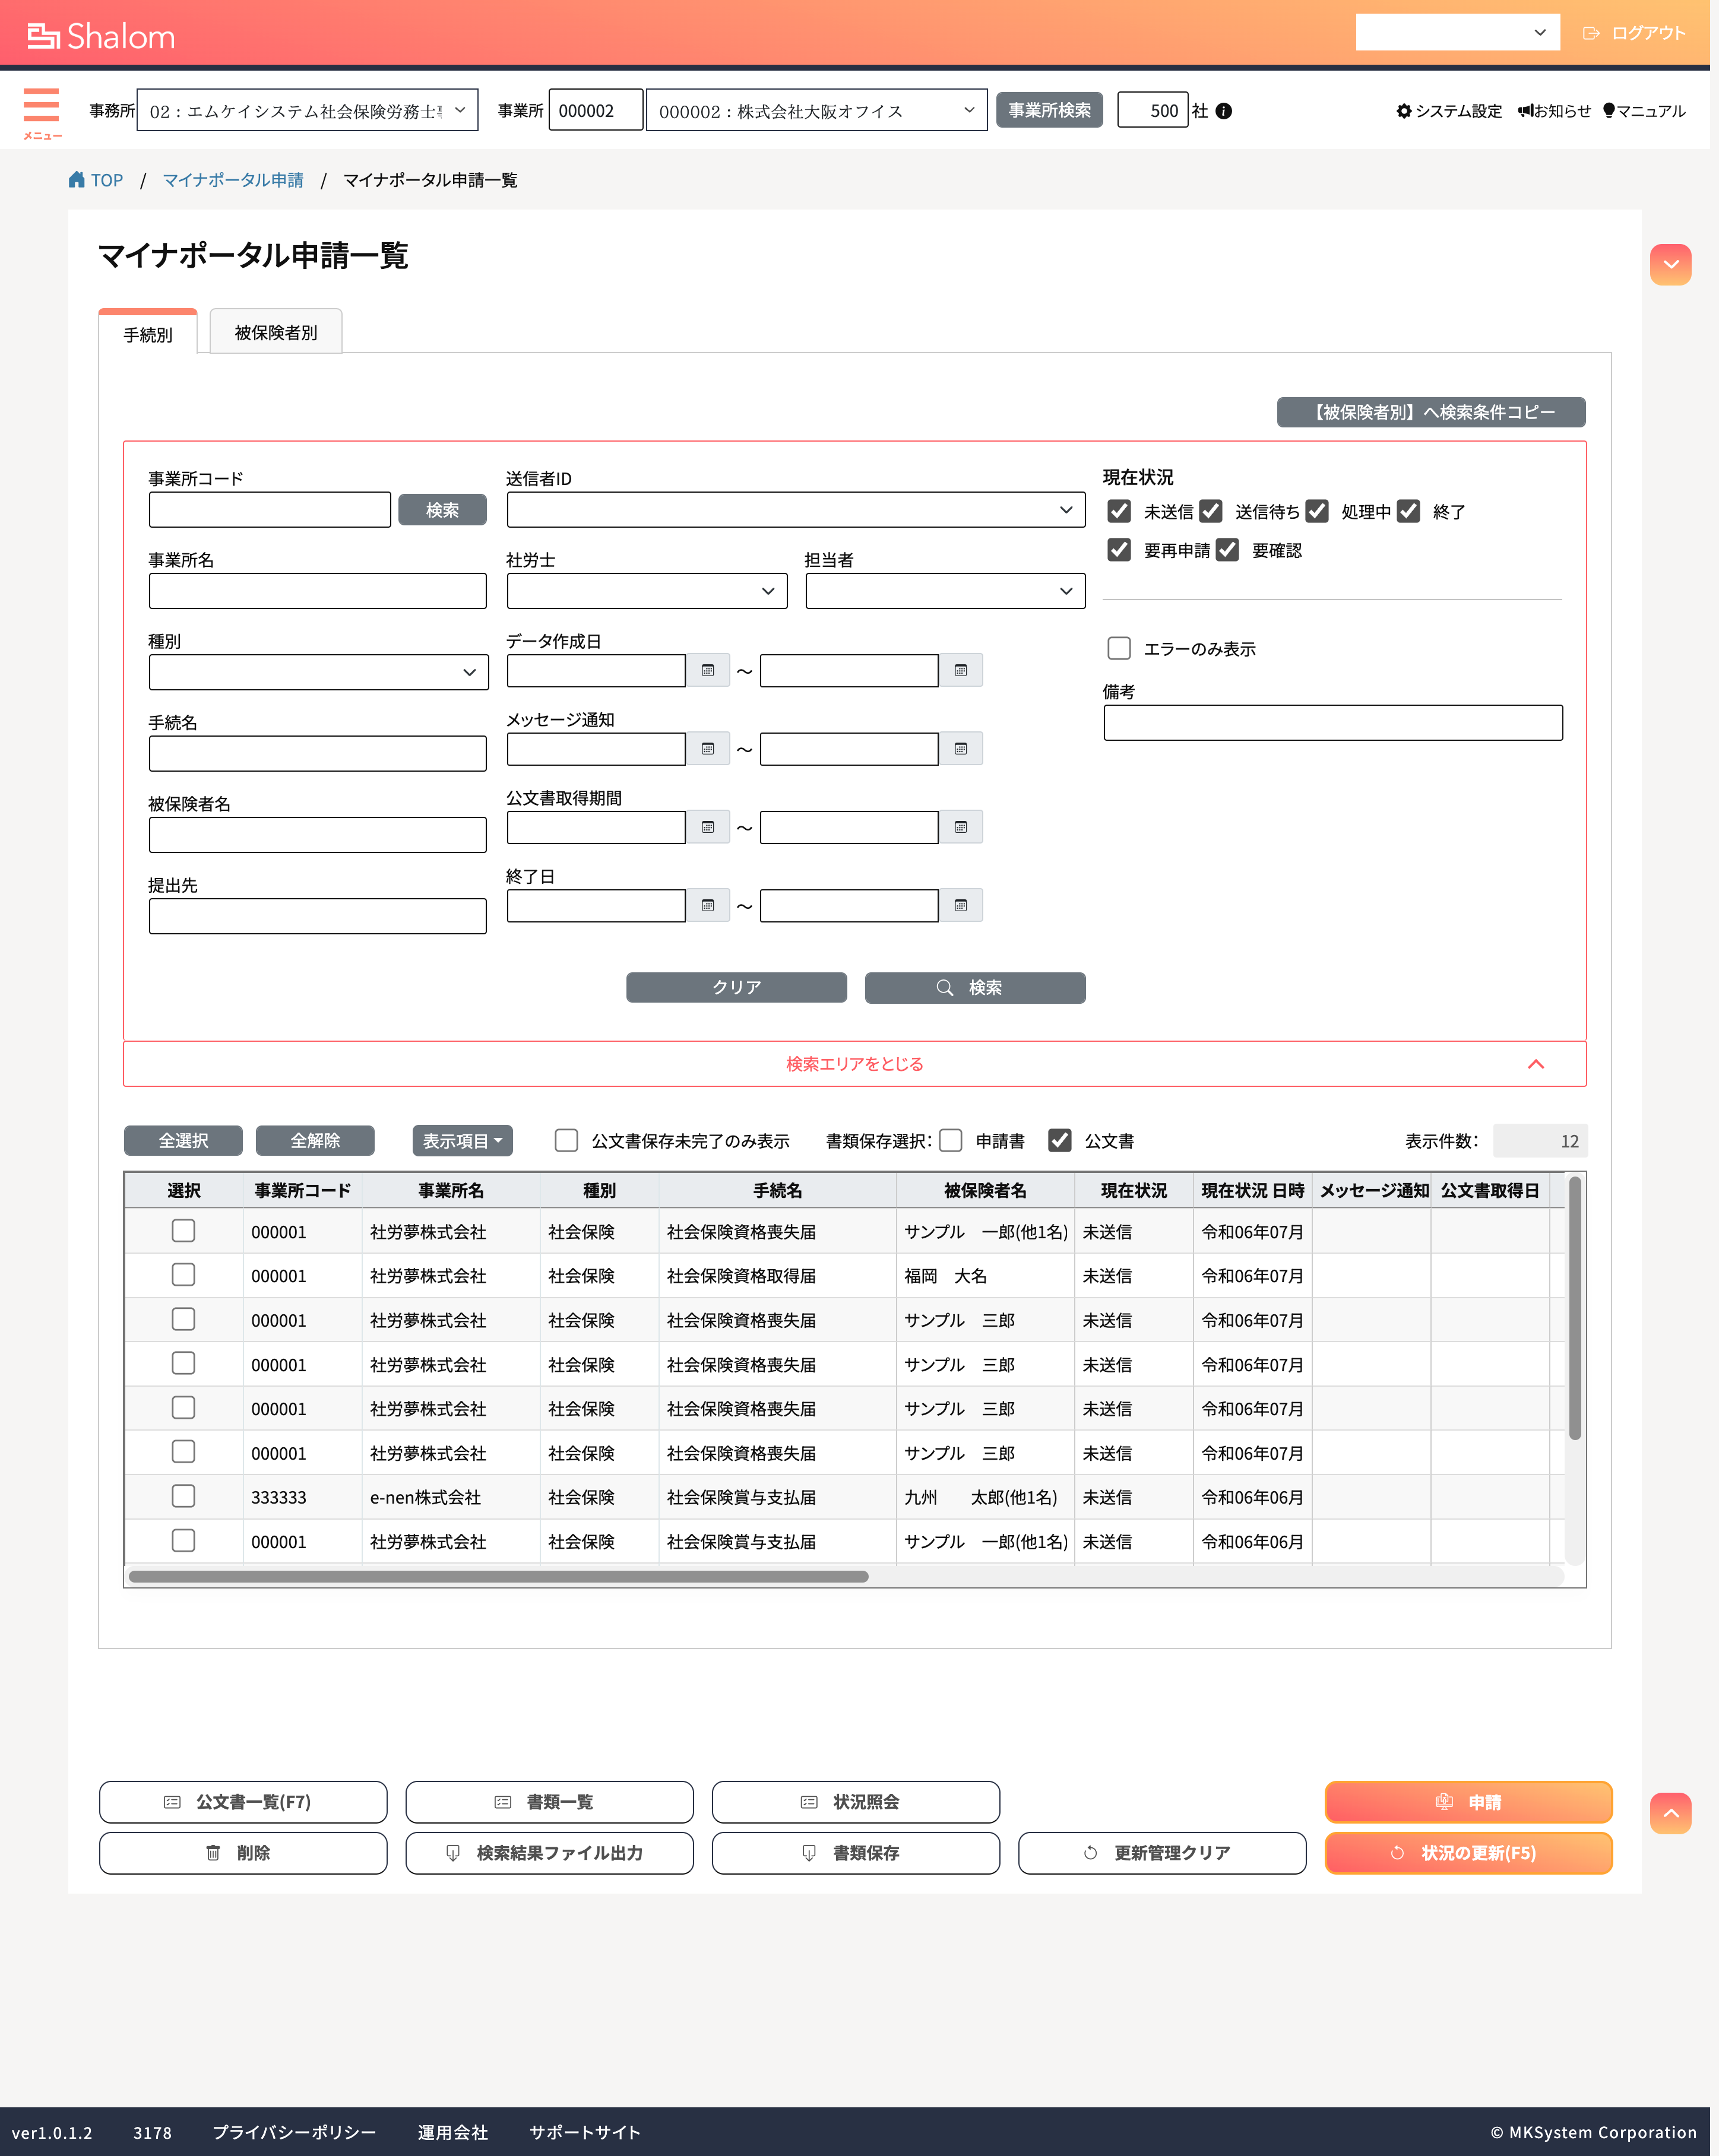
Task: Click the 状況照会 button
Action: 856,1802
